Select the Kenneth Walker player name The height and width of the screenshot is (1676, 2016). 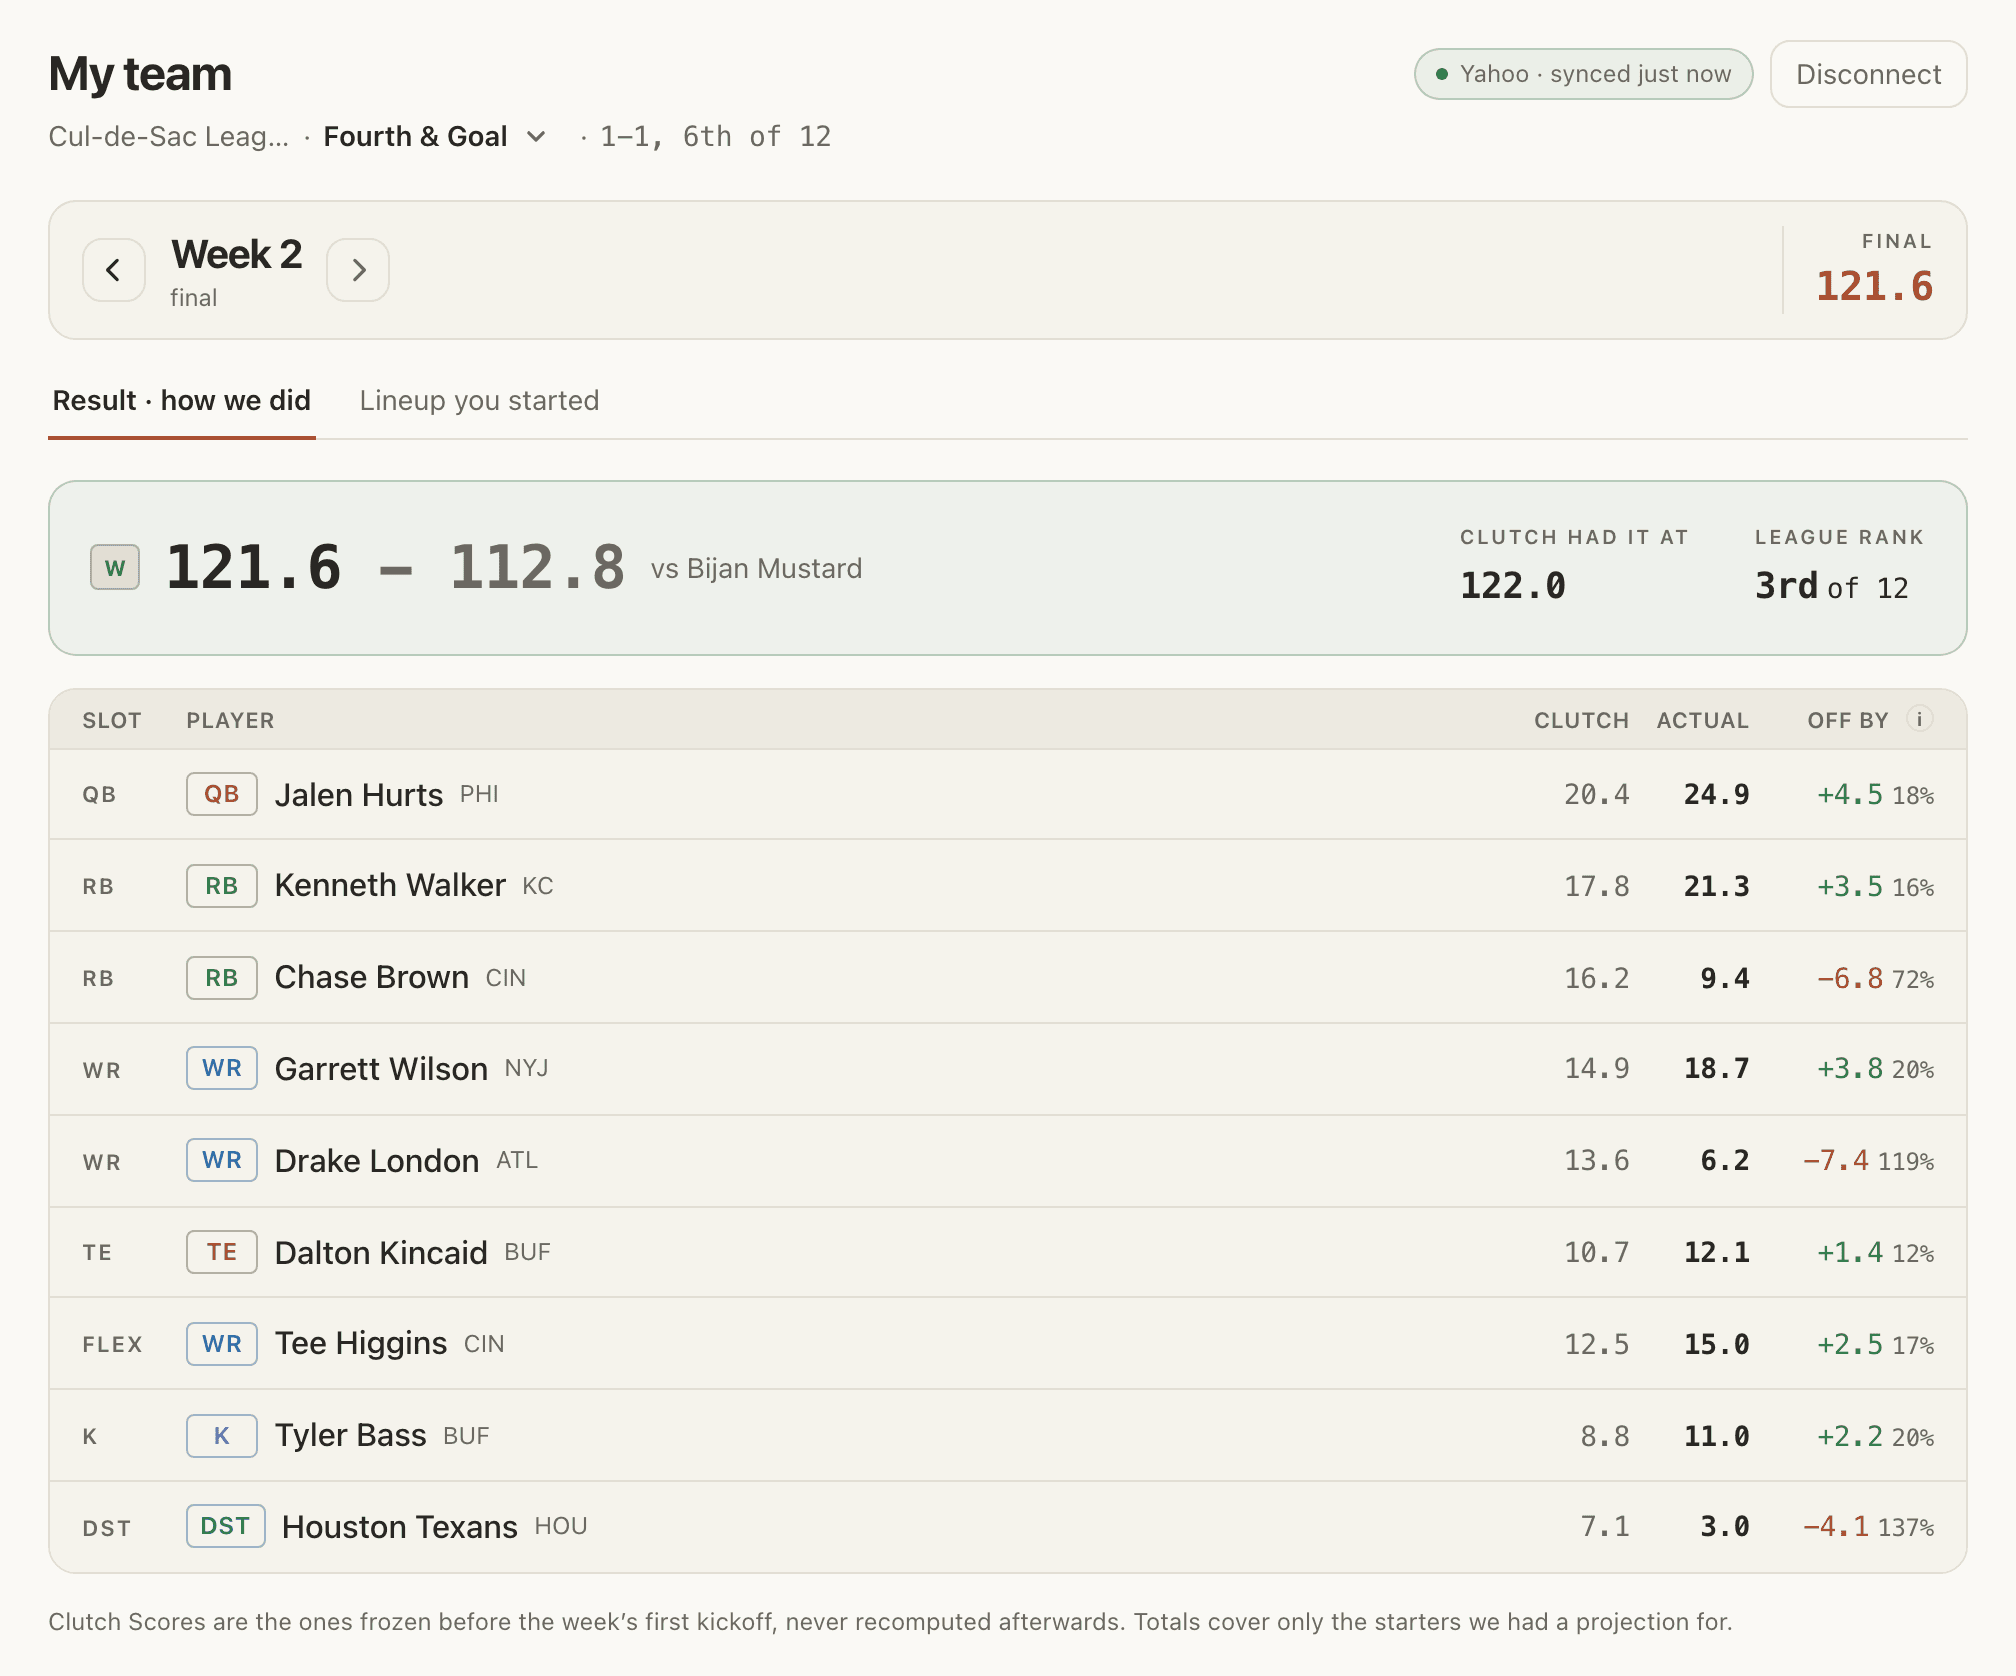390,886
